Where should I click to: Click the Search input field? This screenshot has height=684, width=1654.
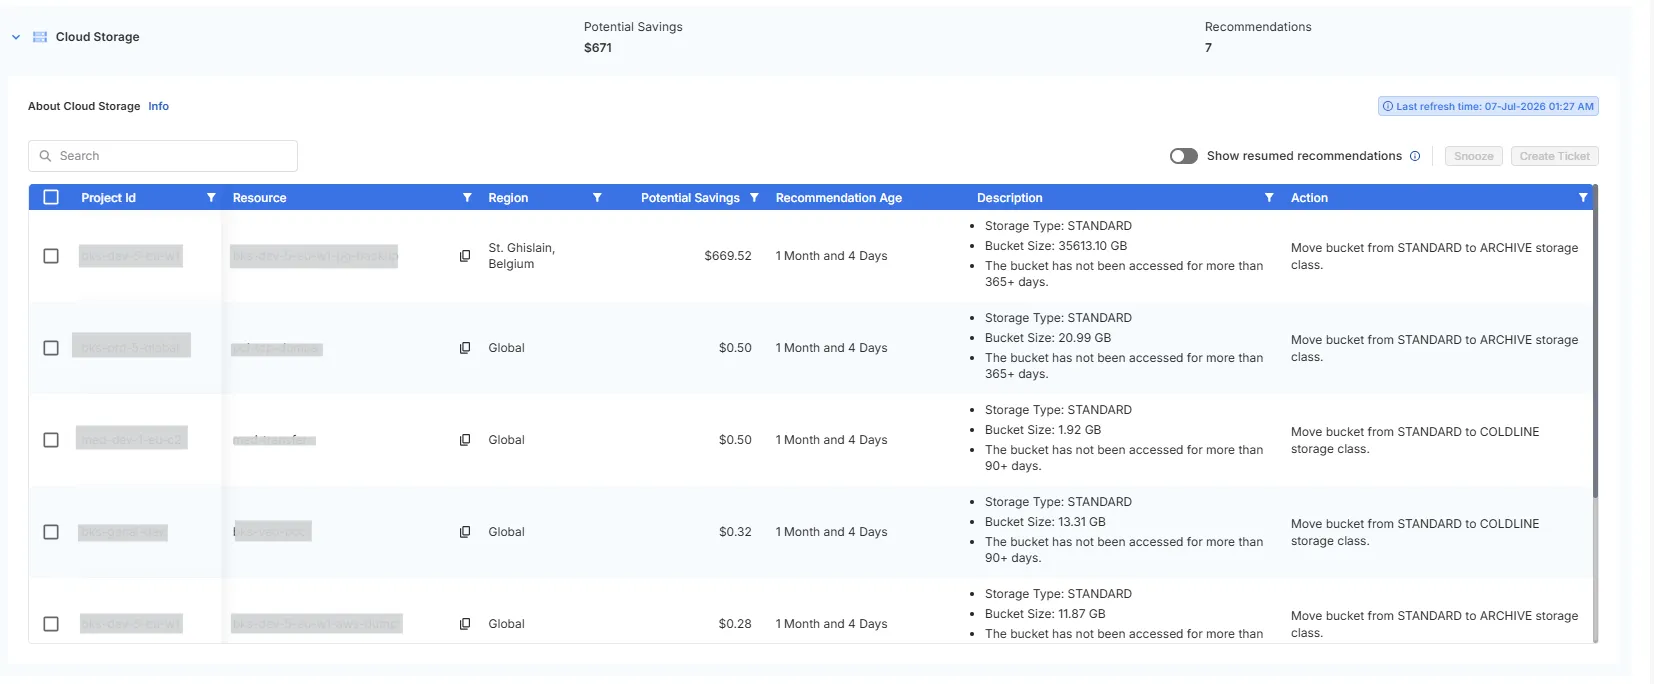[x=163, y=156]
